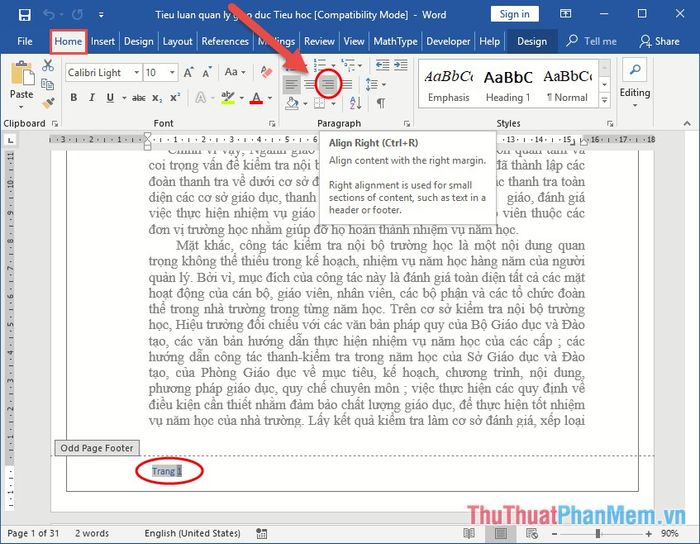
Task: Switch to the Insert tab
Action: click(103, 42)
